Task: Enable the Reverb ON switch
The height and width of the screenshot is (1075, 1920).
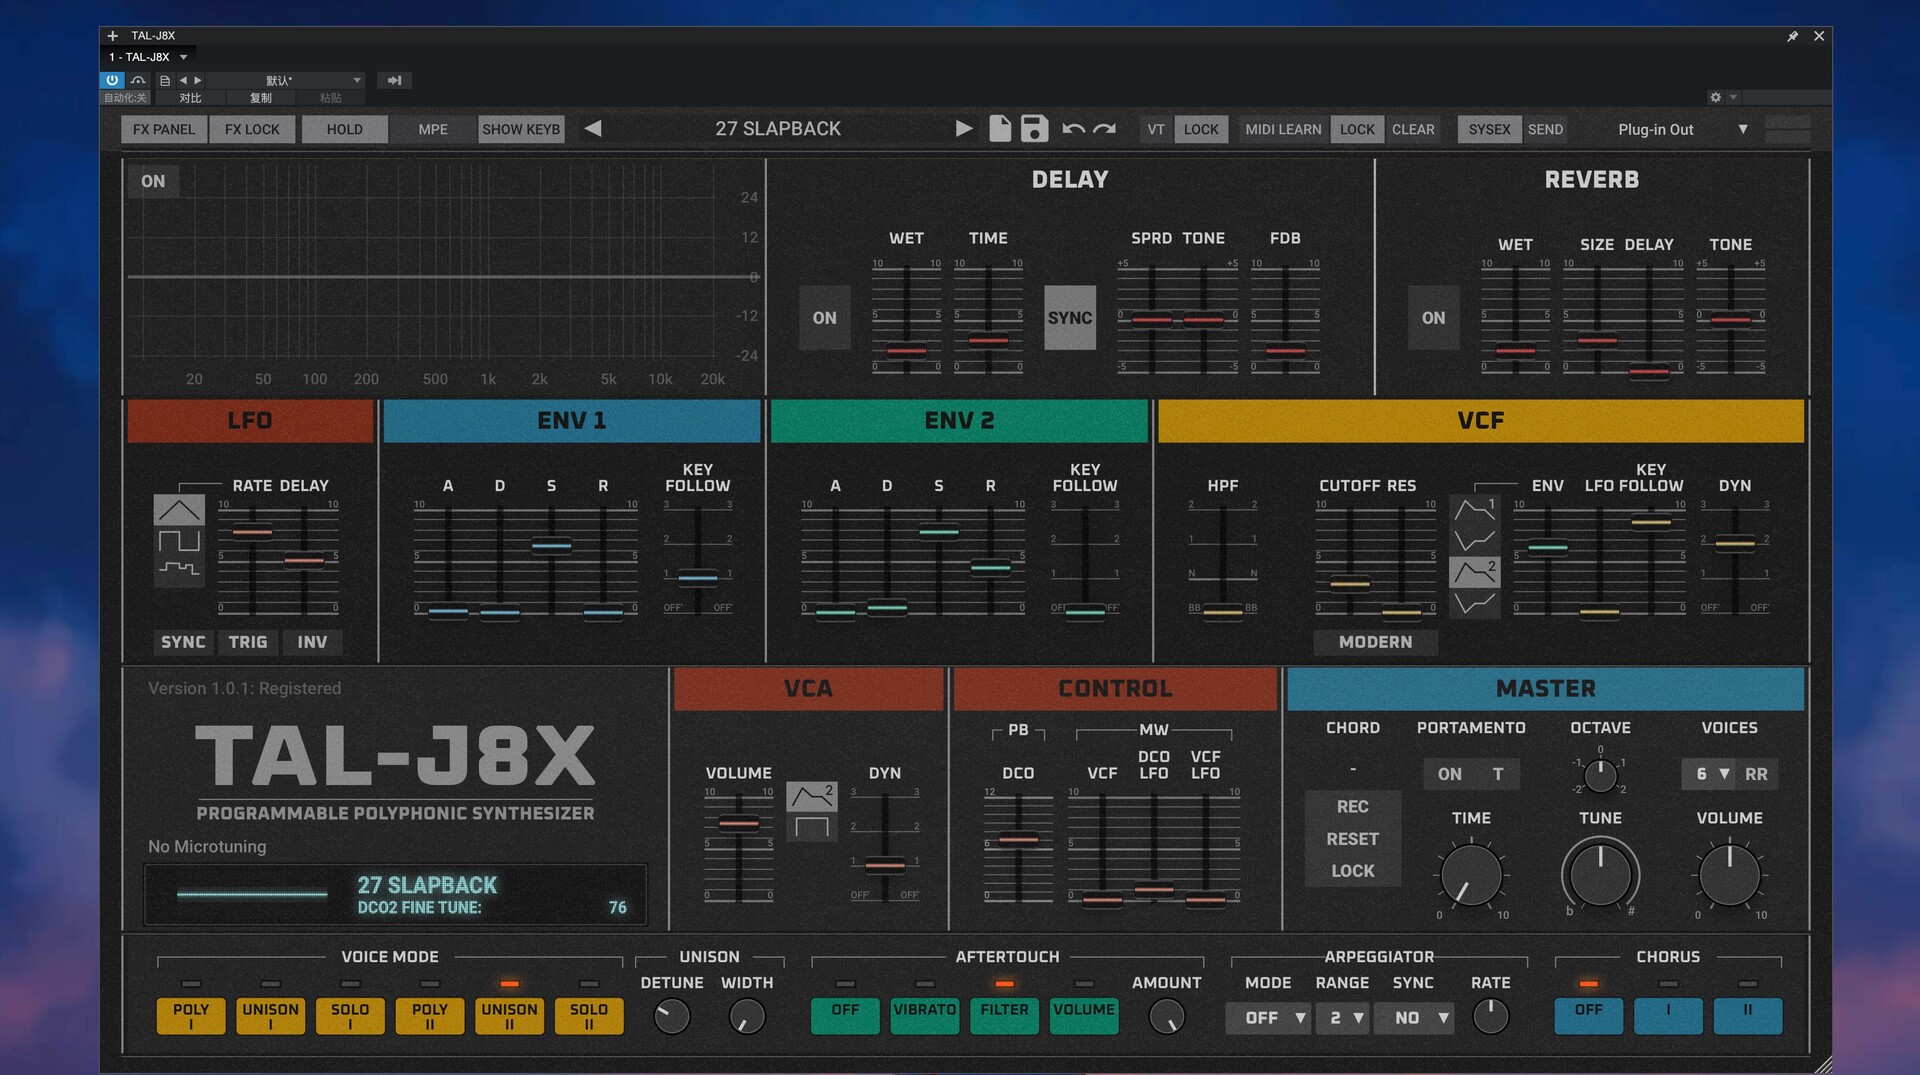Action: click(1433, 318)
